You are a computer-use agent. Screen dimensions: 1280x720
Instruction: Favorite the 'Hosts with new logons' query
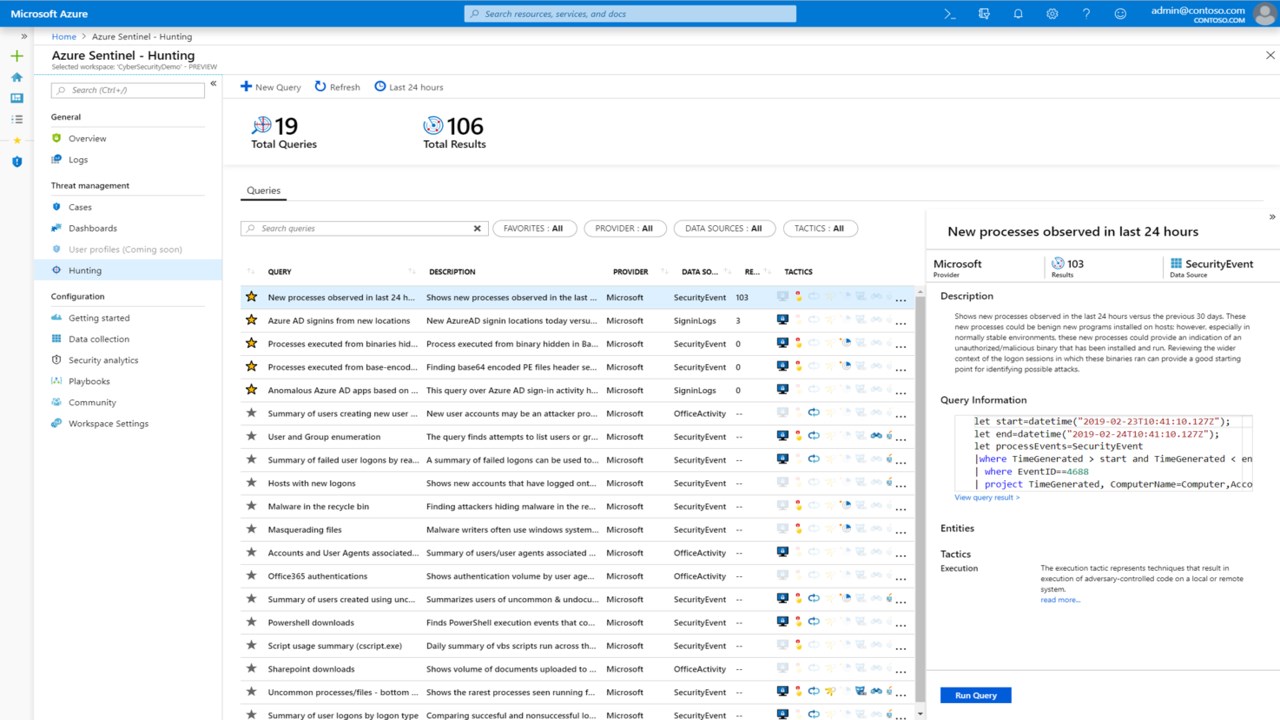tap(252, 483)
